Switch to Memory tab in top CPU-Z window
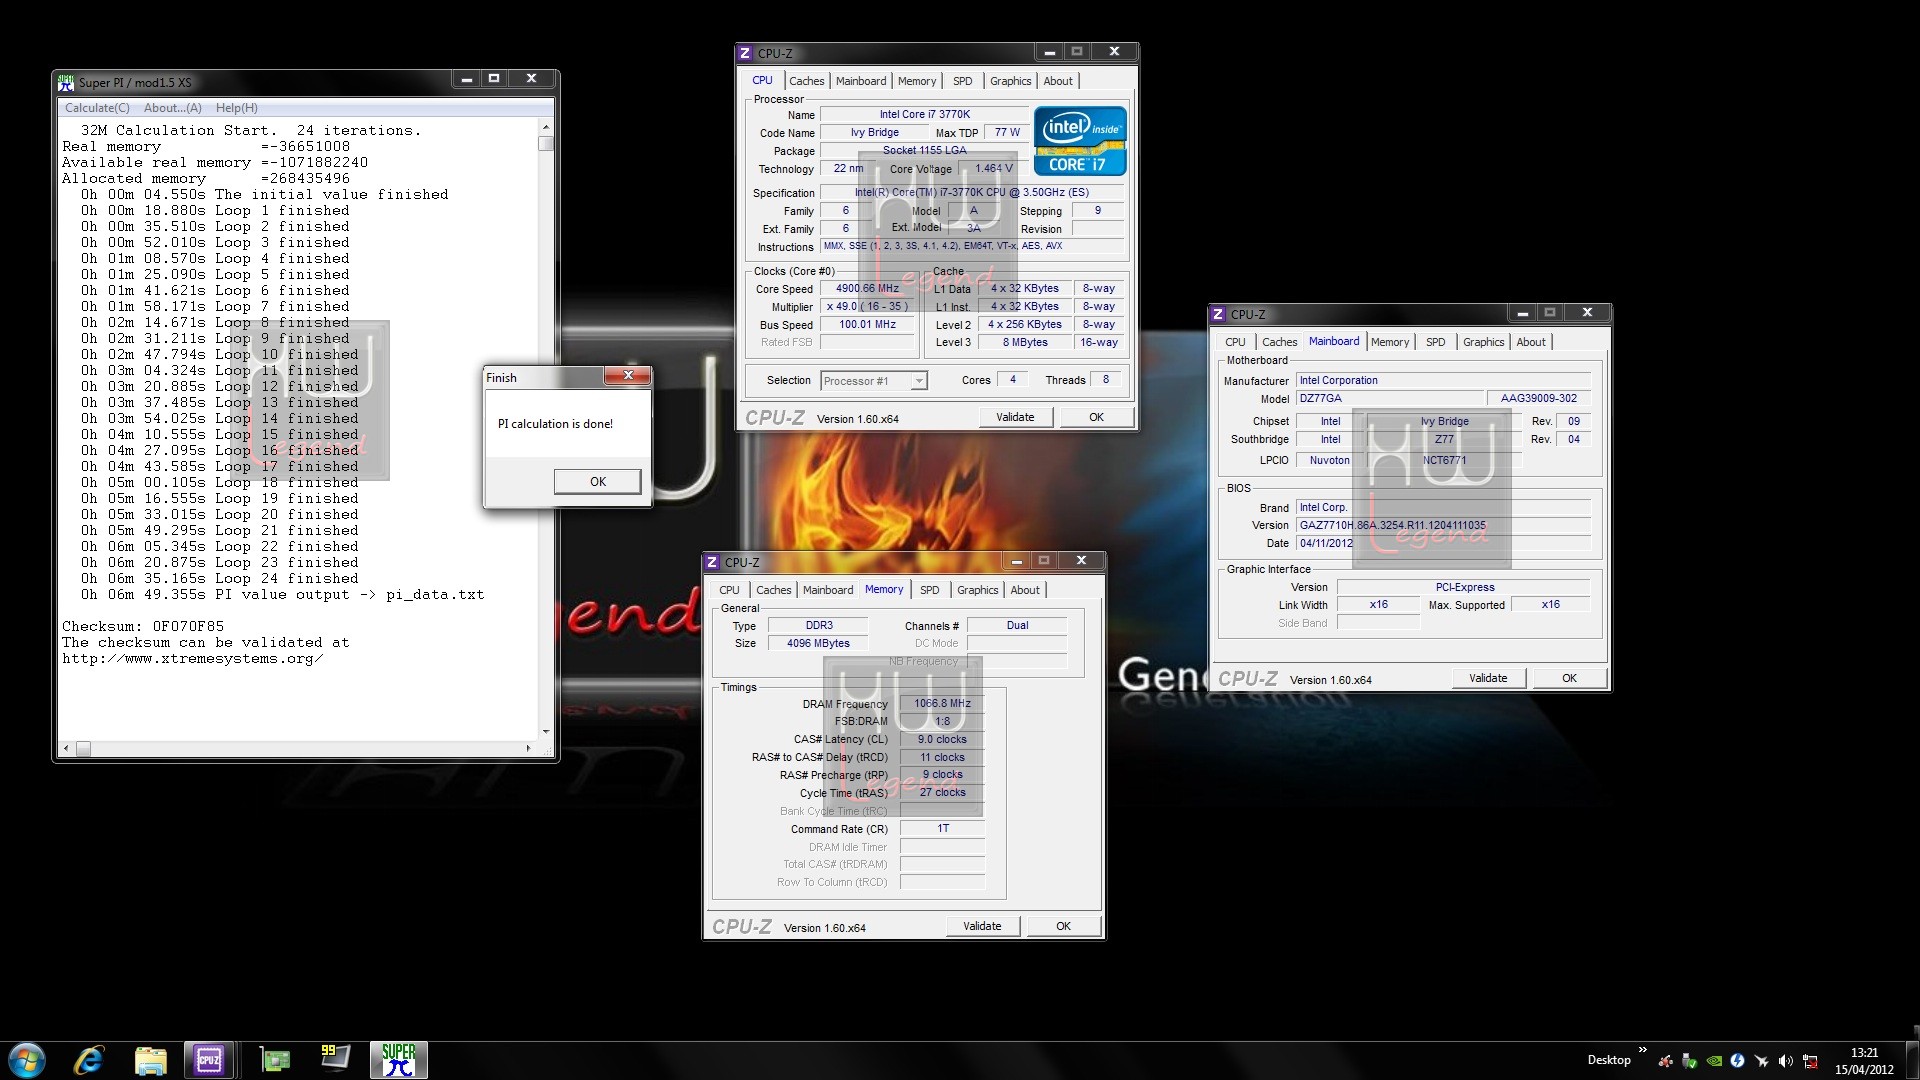The width and height of the screenshot is (1920, 1080). coord(917,81)
